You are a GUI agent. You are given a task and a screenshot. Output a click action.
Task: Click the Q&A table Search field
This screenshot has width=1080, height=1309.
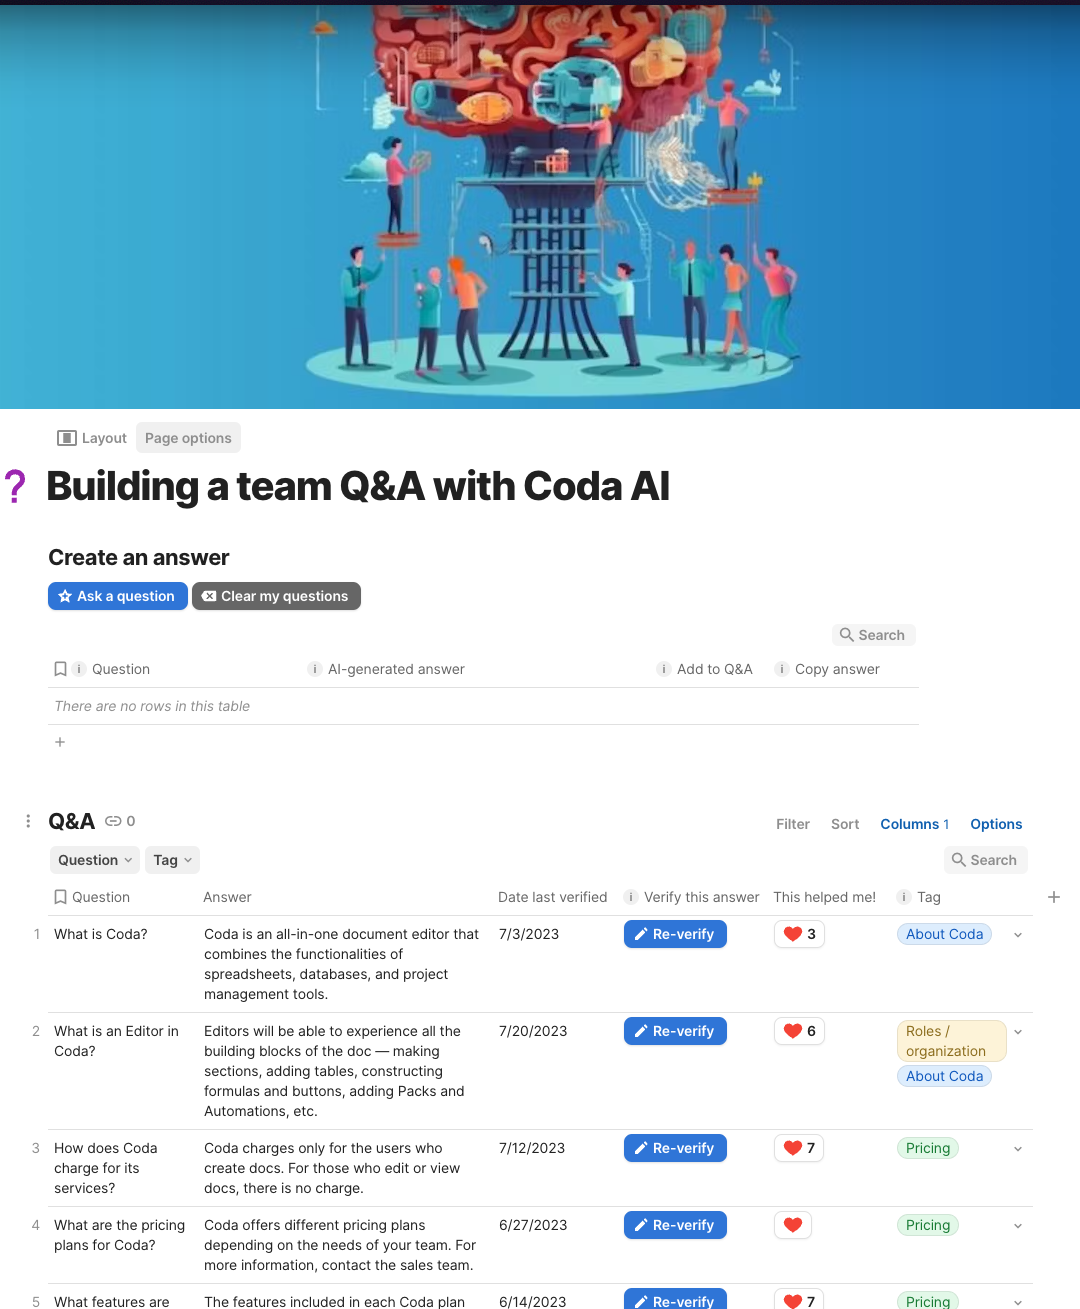click(985, 860)
